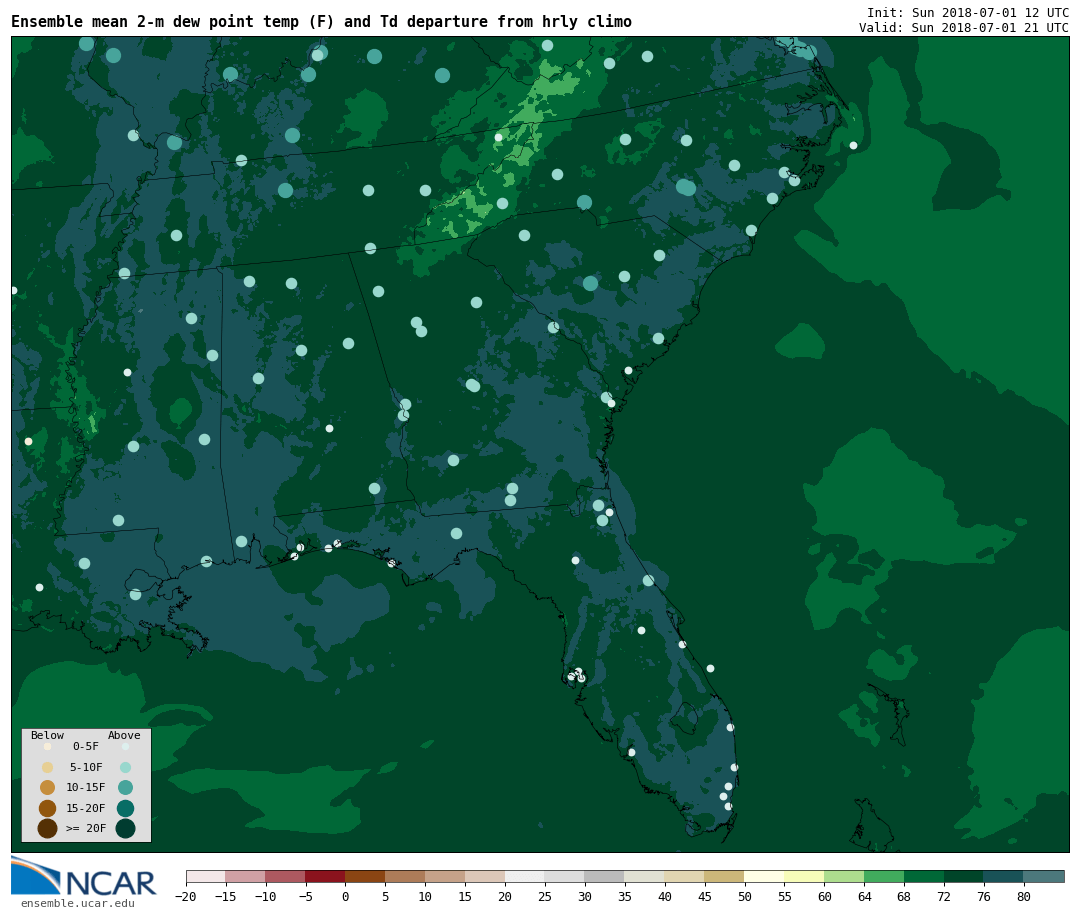
Task: Select the brown swatch between 0 and 5
Action: (365, 876)
